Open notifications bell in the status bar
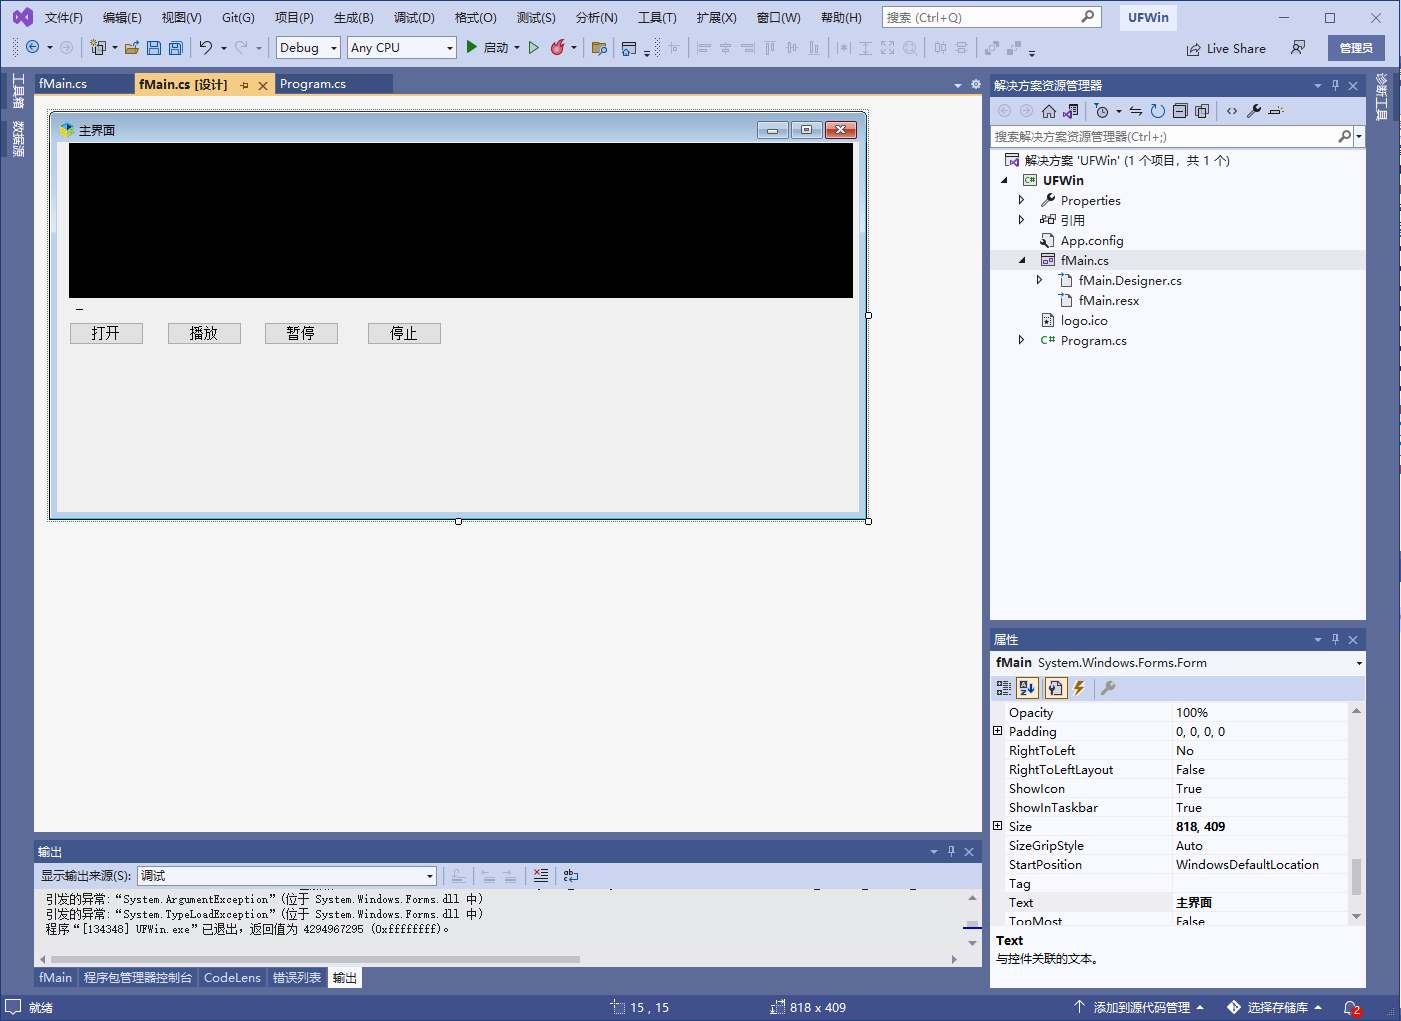 pyautogui.click(x=1351, y=1008)
